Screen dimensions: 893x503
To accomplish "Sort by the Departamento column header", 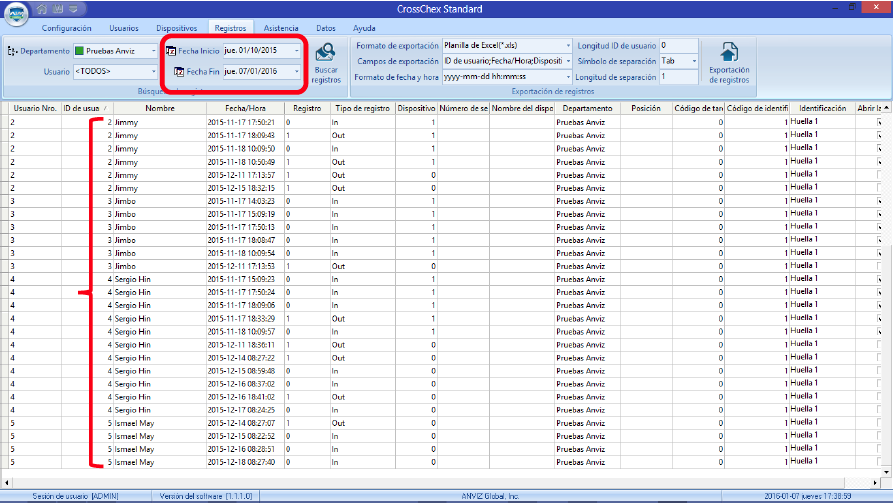I will click(x=587, y=108).
